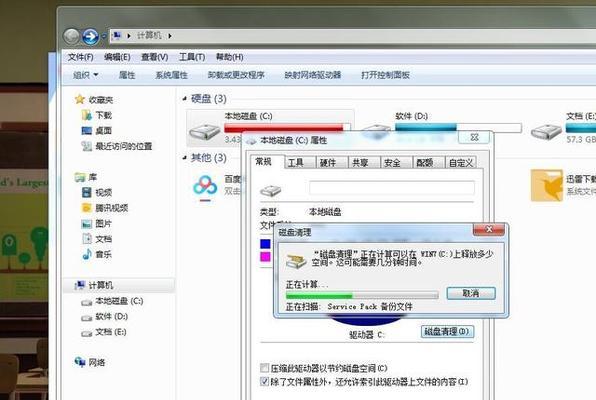Switch to the 硬件 tab
This screenshot has width=596, height=400.
coord(328,163)
